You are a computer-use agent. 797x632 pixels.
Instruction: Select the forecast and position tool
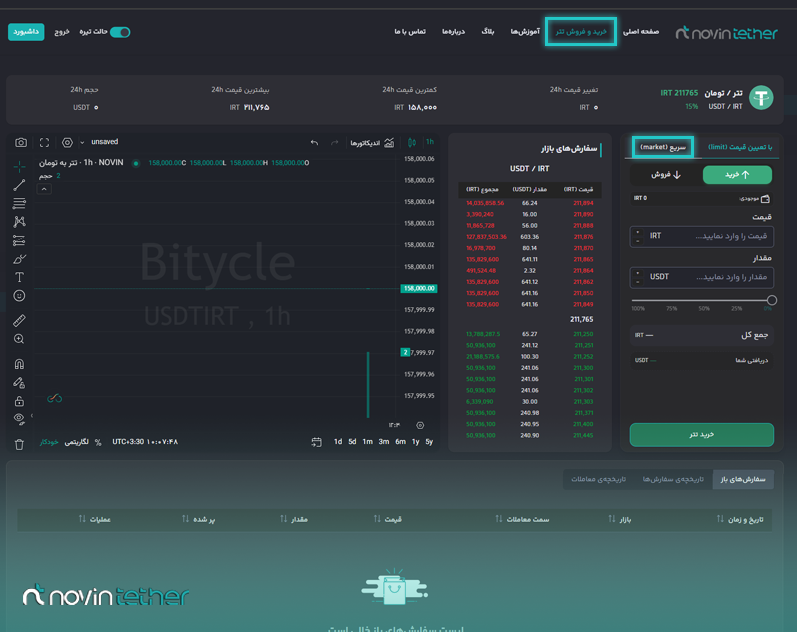[19, 240]
